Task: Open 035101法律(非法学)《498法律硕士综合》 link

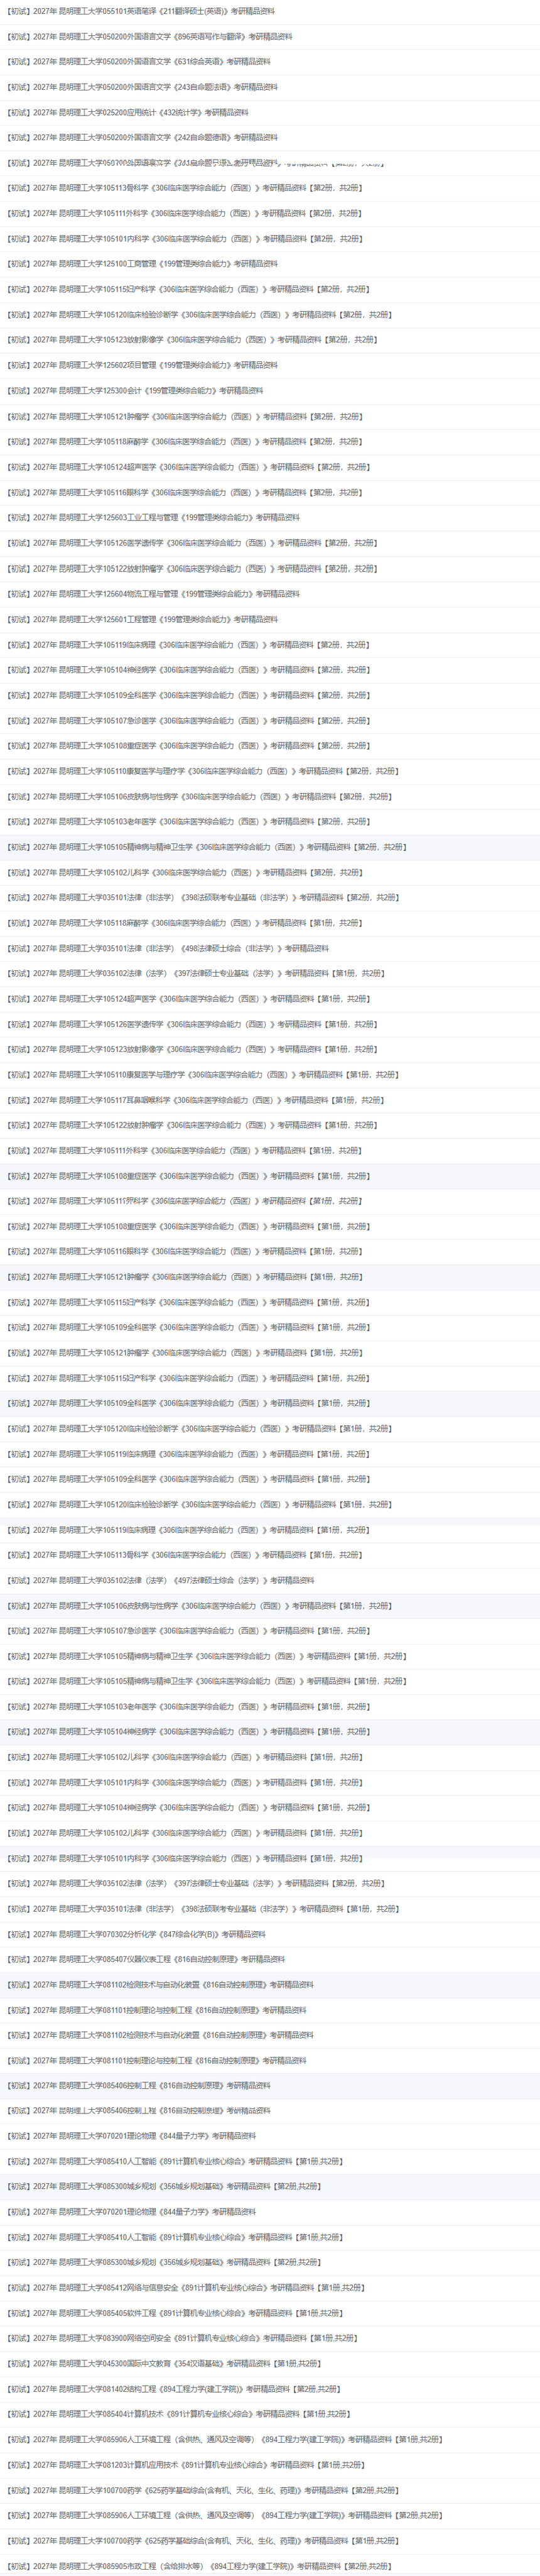Action: click(x=168, y=948)
